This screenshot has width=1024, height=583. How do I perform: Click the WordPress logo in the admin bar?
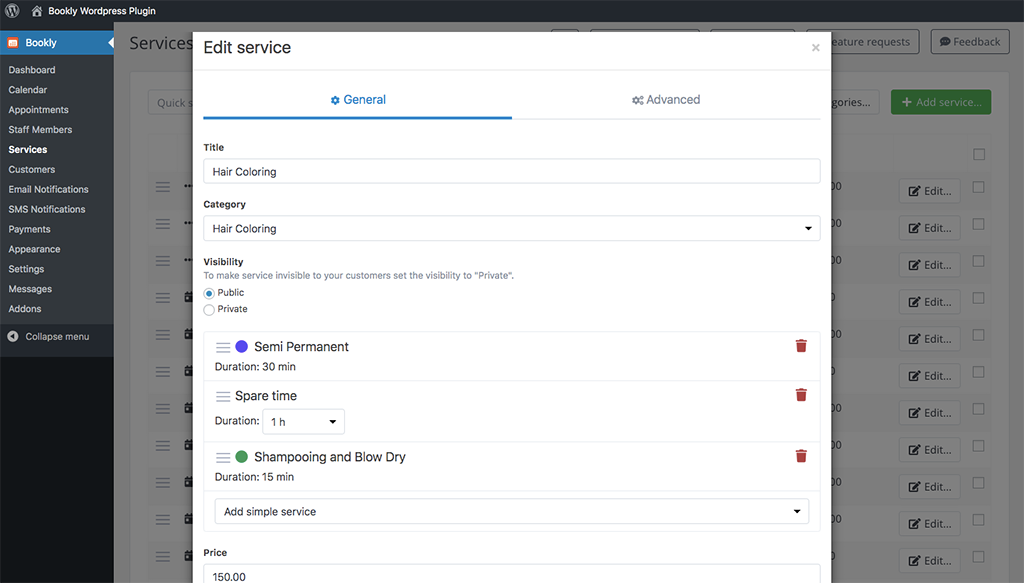[x=10, y=11]
